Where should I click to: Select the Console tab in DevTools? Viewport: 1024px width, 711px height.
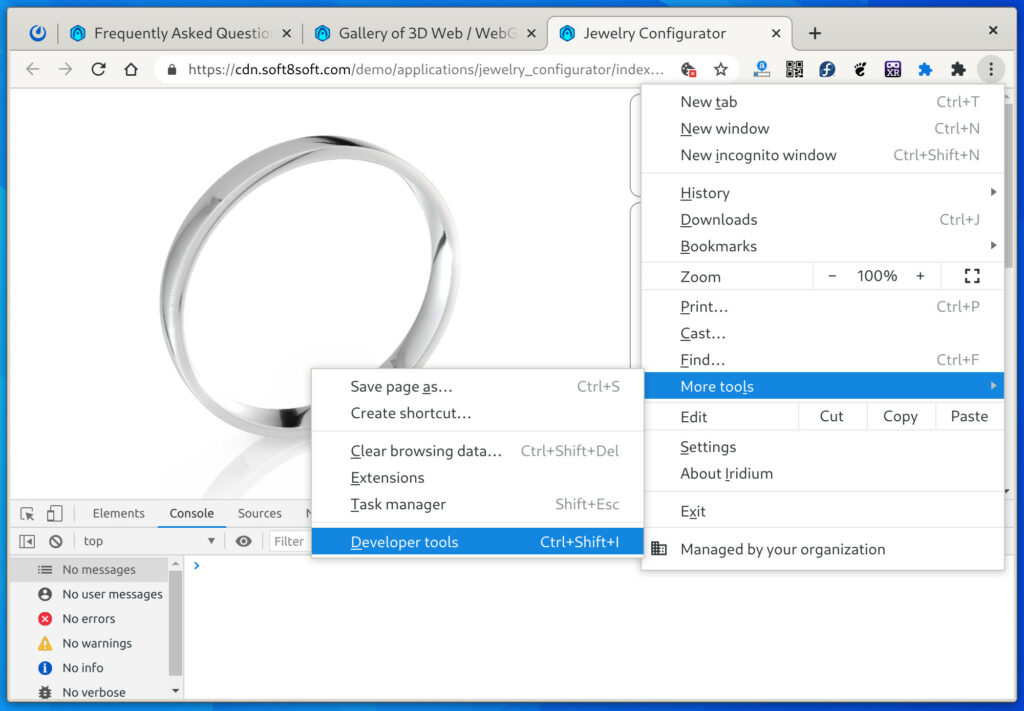[x=191, y=514]
